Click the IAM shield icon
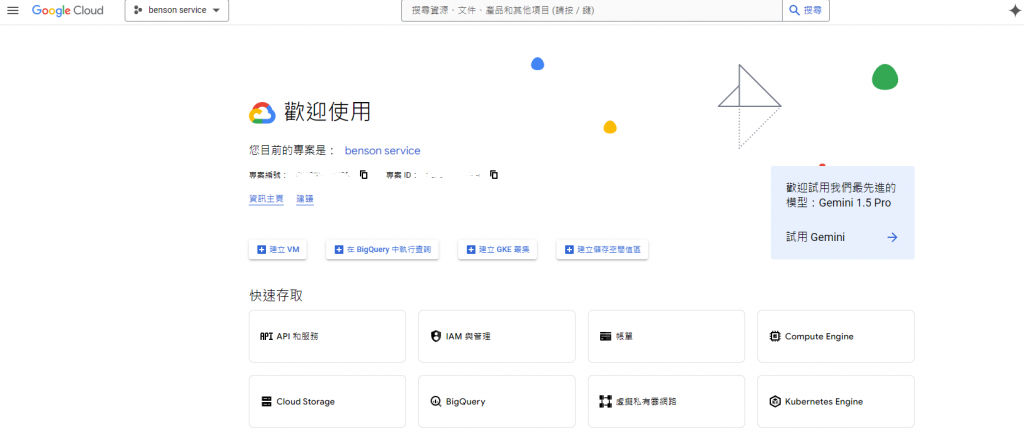Viewport: 1024px width, 442px height. click(436, 337)
